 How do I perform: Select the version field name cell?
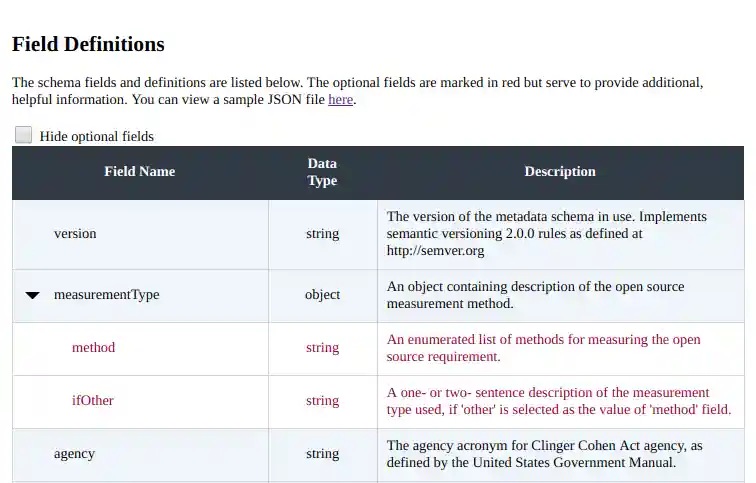[x=75, y=234]
